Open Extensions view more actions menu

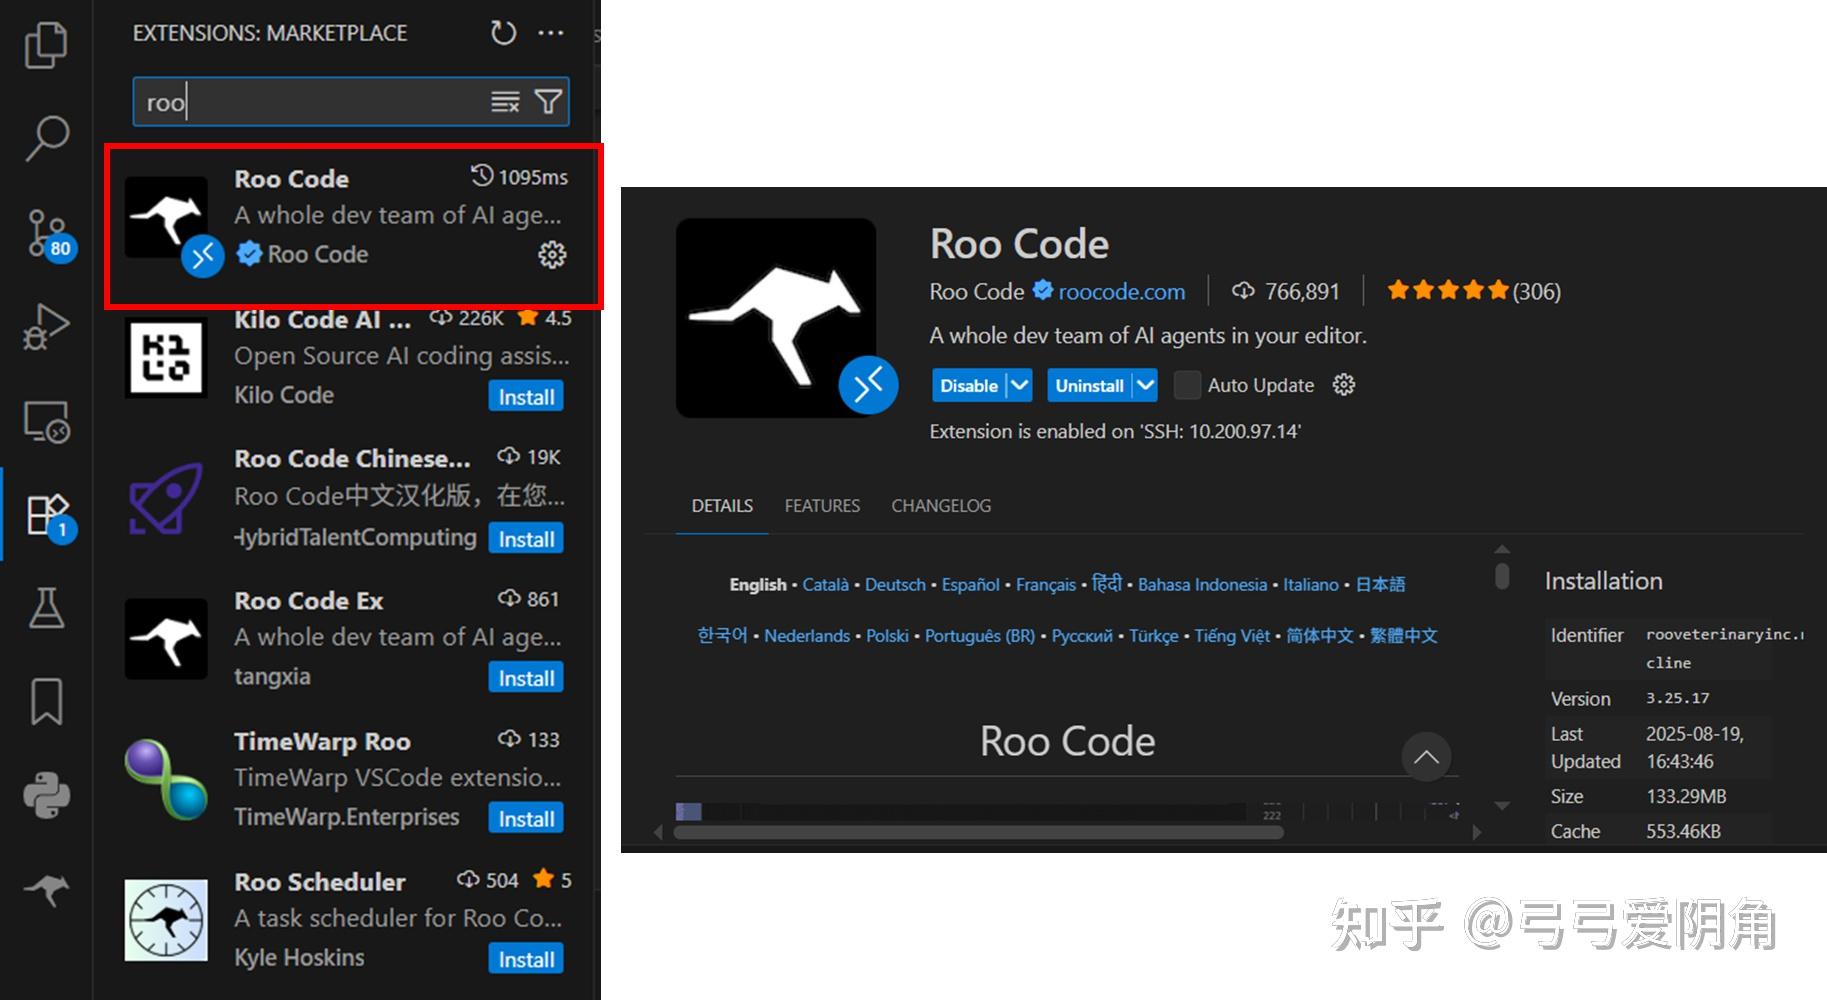pyautogui.click(x=551, y=33)
